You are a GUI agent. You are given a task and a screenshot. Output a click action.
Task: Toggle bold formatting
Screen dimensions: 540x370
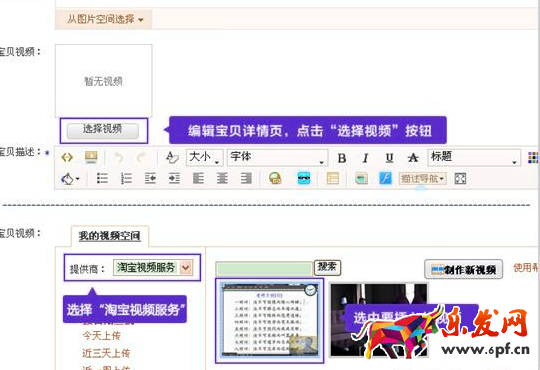pos(342,158)
